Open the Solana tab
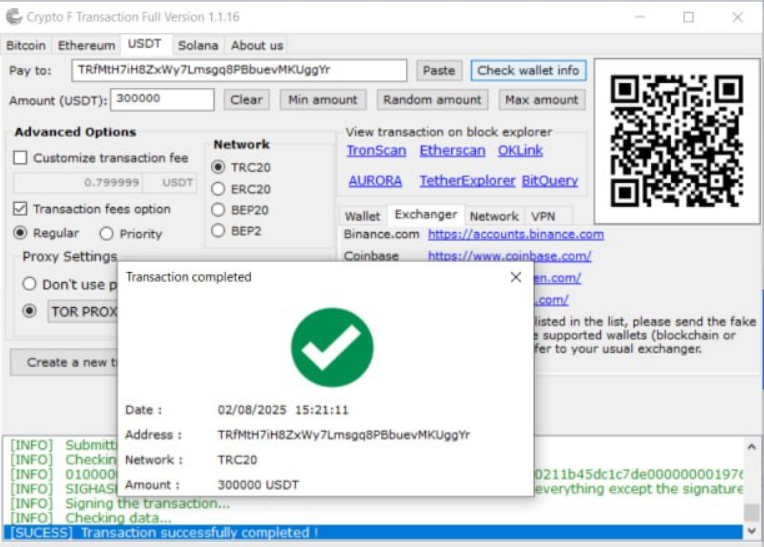 pyautogui.click(x=198, y=45)
